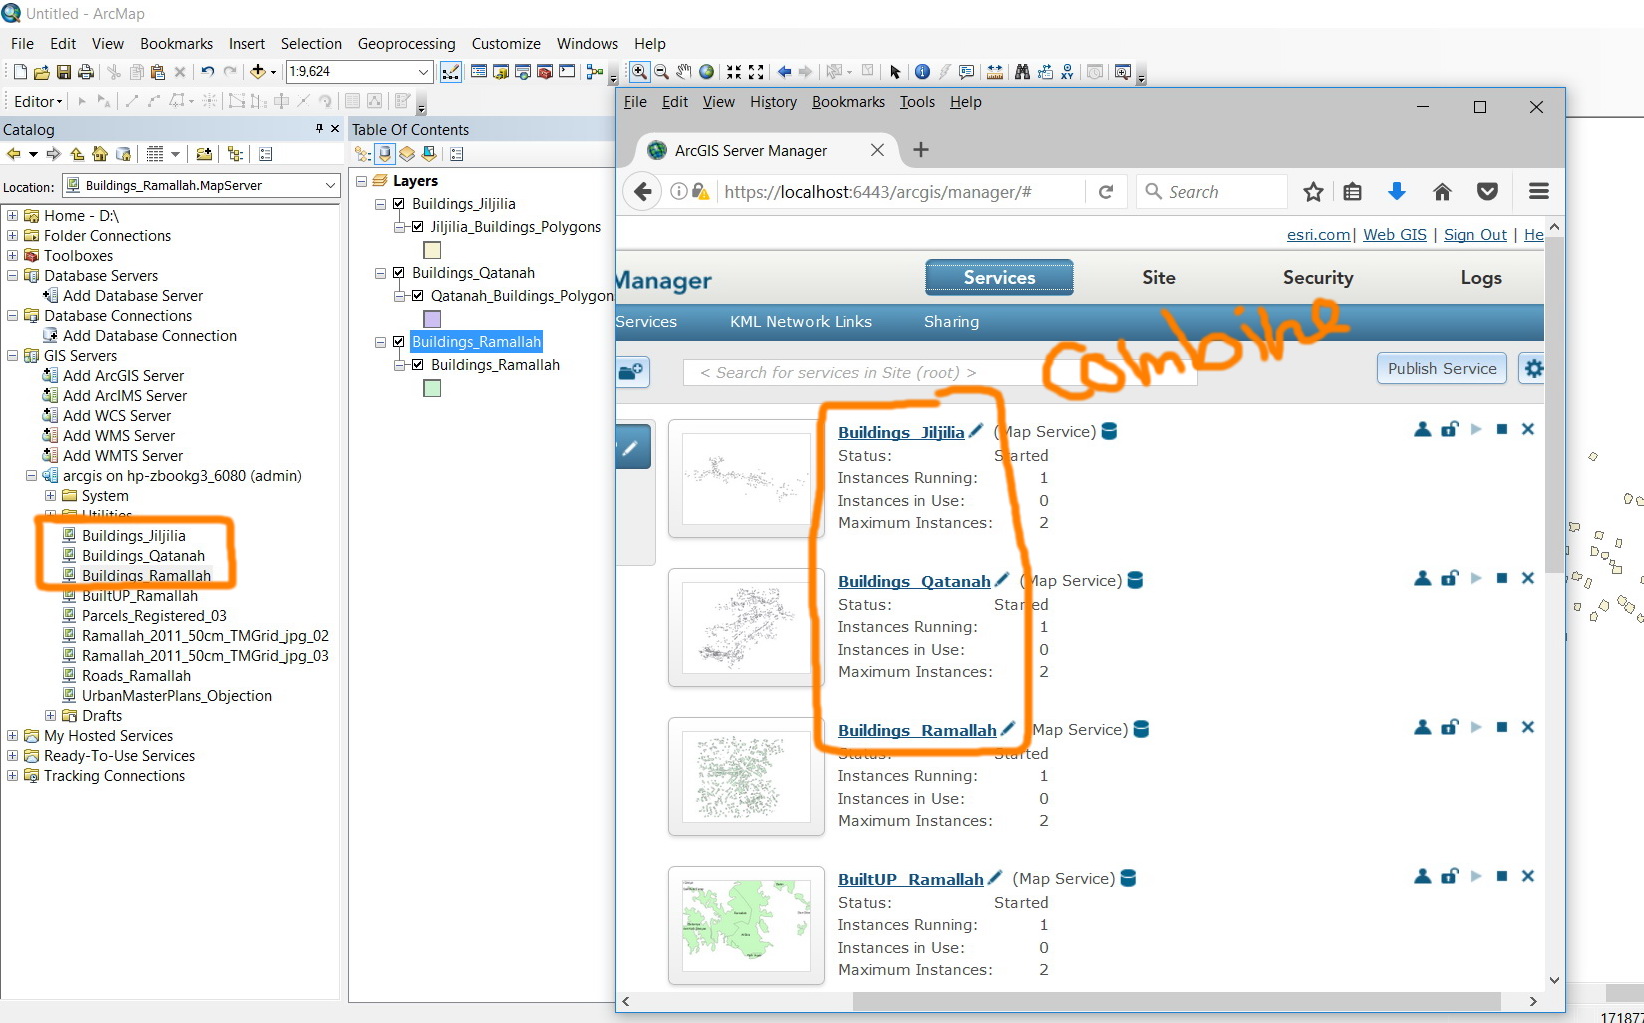Click Connect To Folder in Catalog toolbar
Screen dimensions: 1644x1023
pyautogui.click(x=204, y=154)
